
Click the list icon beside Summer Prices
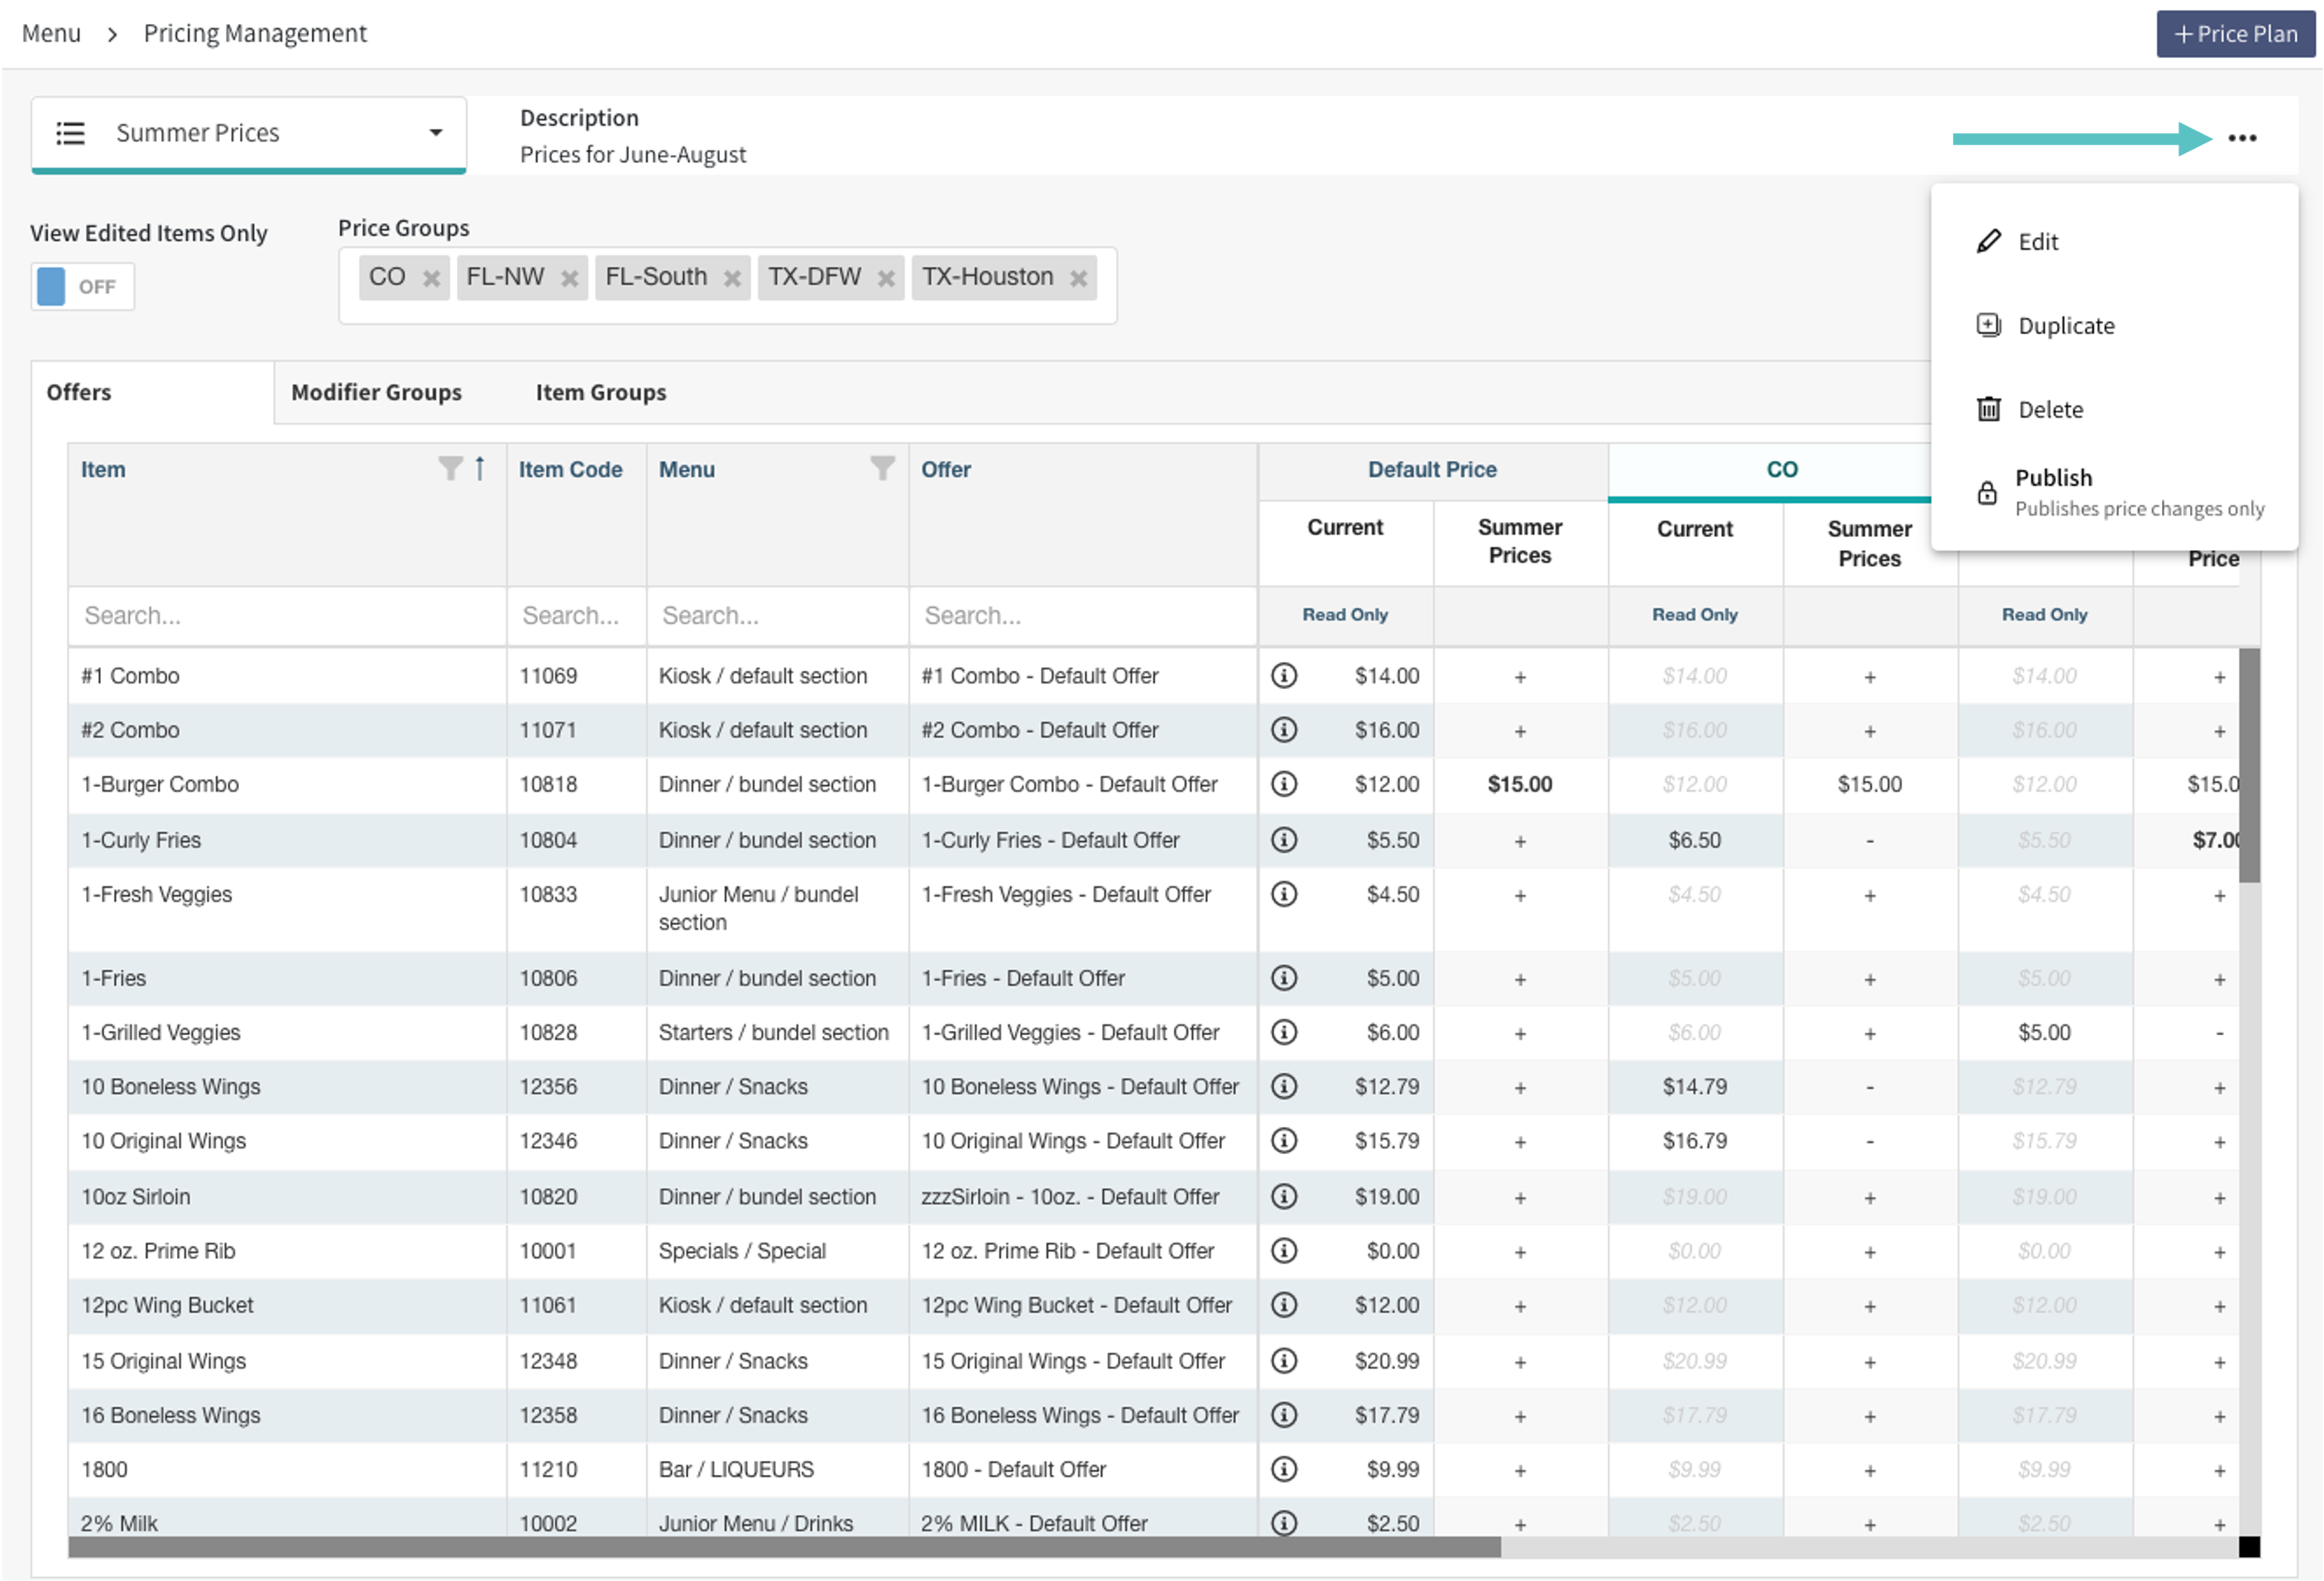[70, 133]
